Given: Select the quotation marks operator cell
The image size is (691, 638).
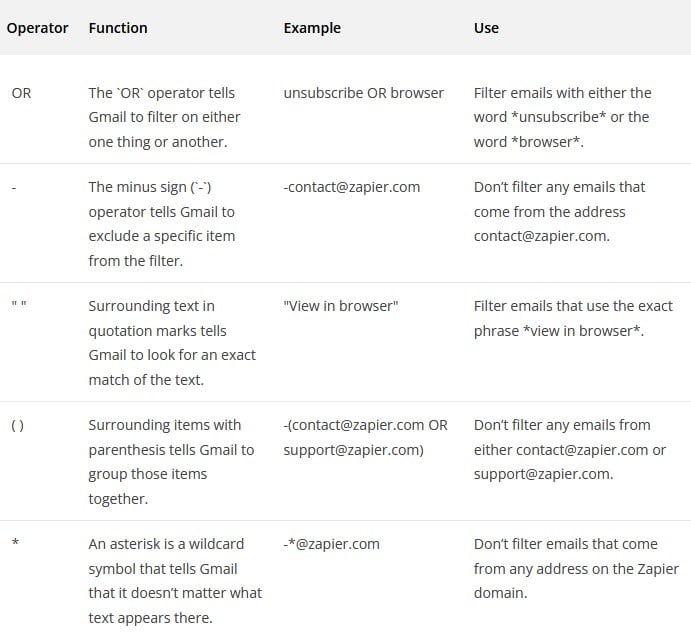Looking at the screenshot, I should (18, 306).
